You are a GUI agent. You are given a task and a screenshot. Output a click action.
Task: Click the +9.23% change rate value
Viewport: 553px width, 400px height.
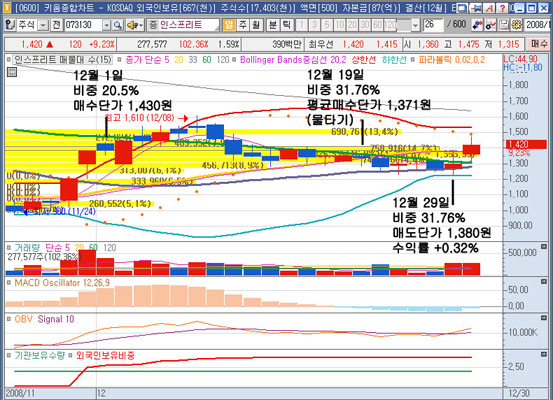102,44
